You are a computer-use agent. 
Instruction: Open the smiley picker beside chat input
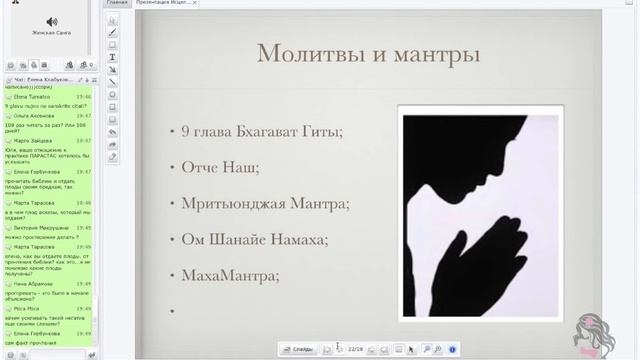[11, 356]
